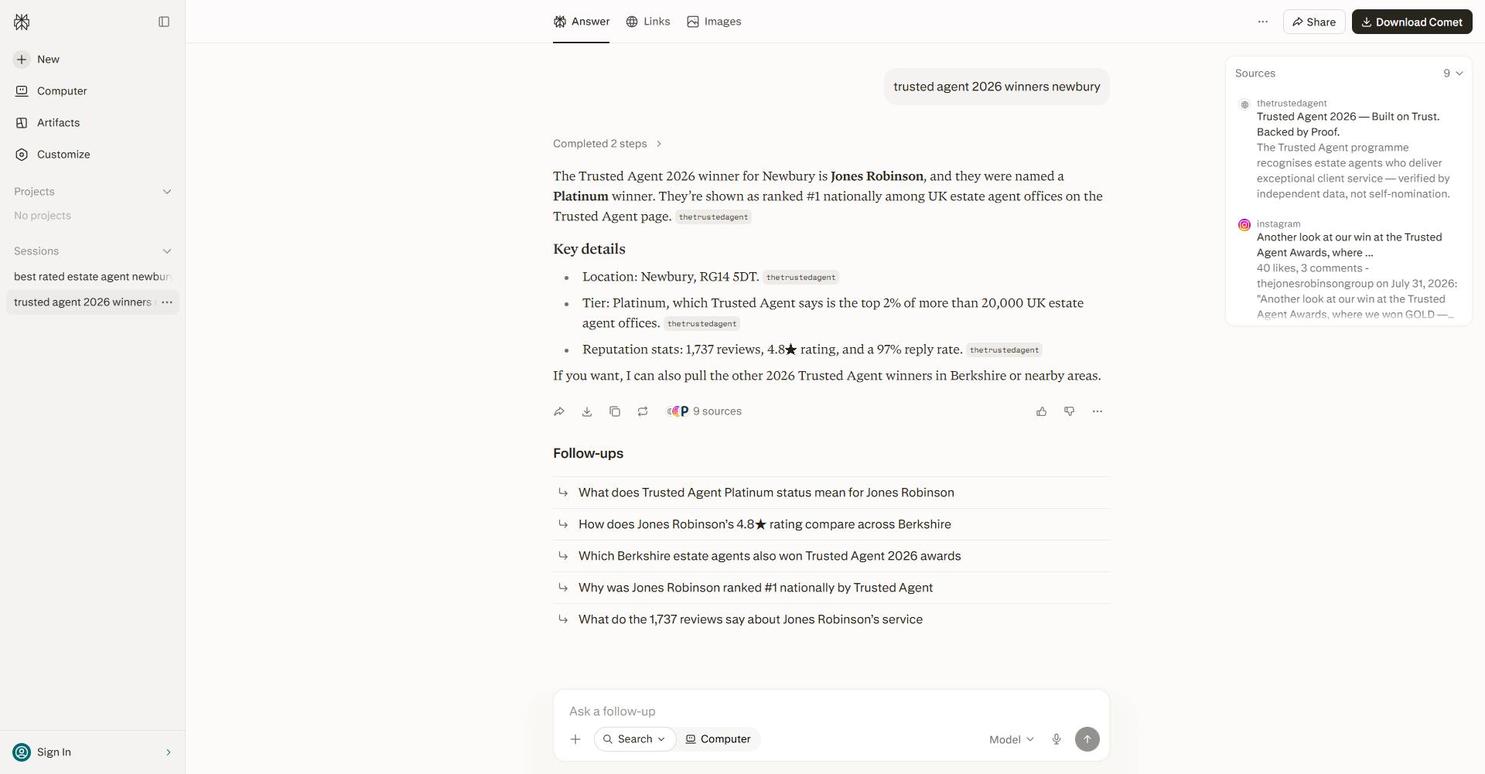Click the thumbs up icon
This screenshot has width=1485, height=774.
tap(1041, 412)
